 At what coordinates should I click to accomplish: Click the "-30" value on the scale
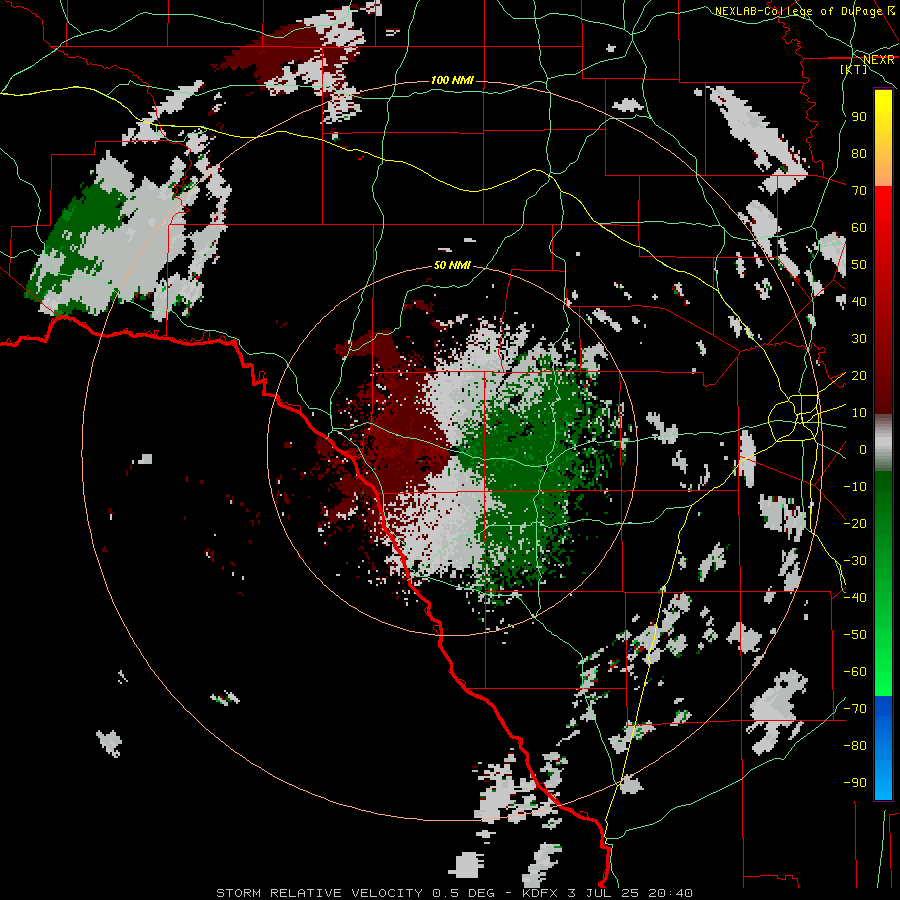click(855, 561)
